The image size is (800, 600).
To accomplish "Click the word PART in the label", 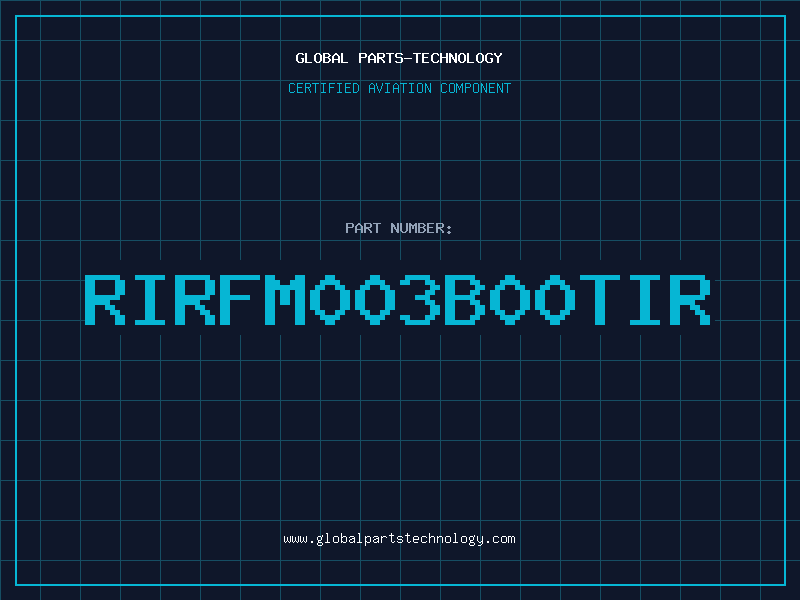I will 363,228.
